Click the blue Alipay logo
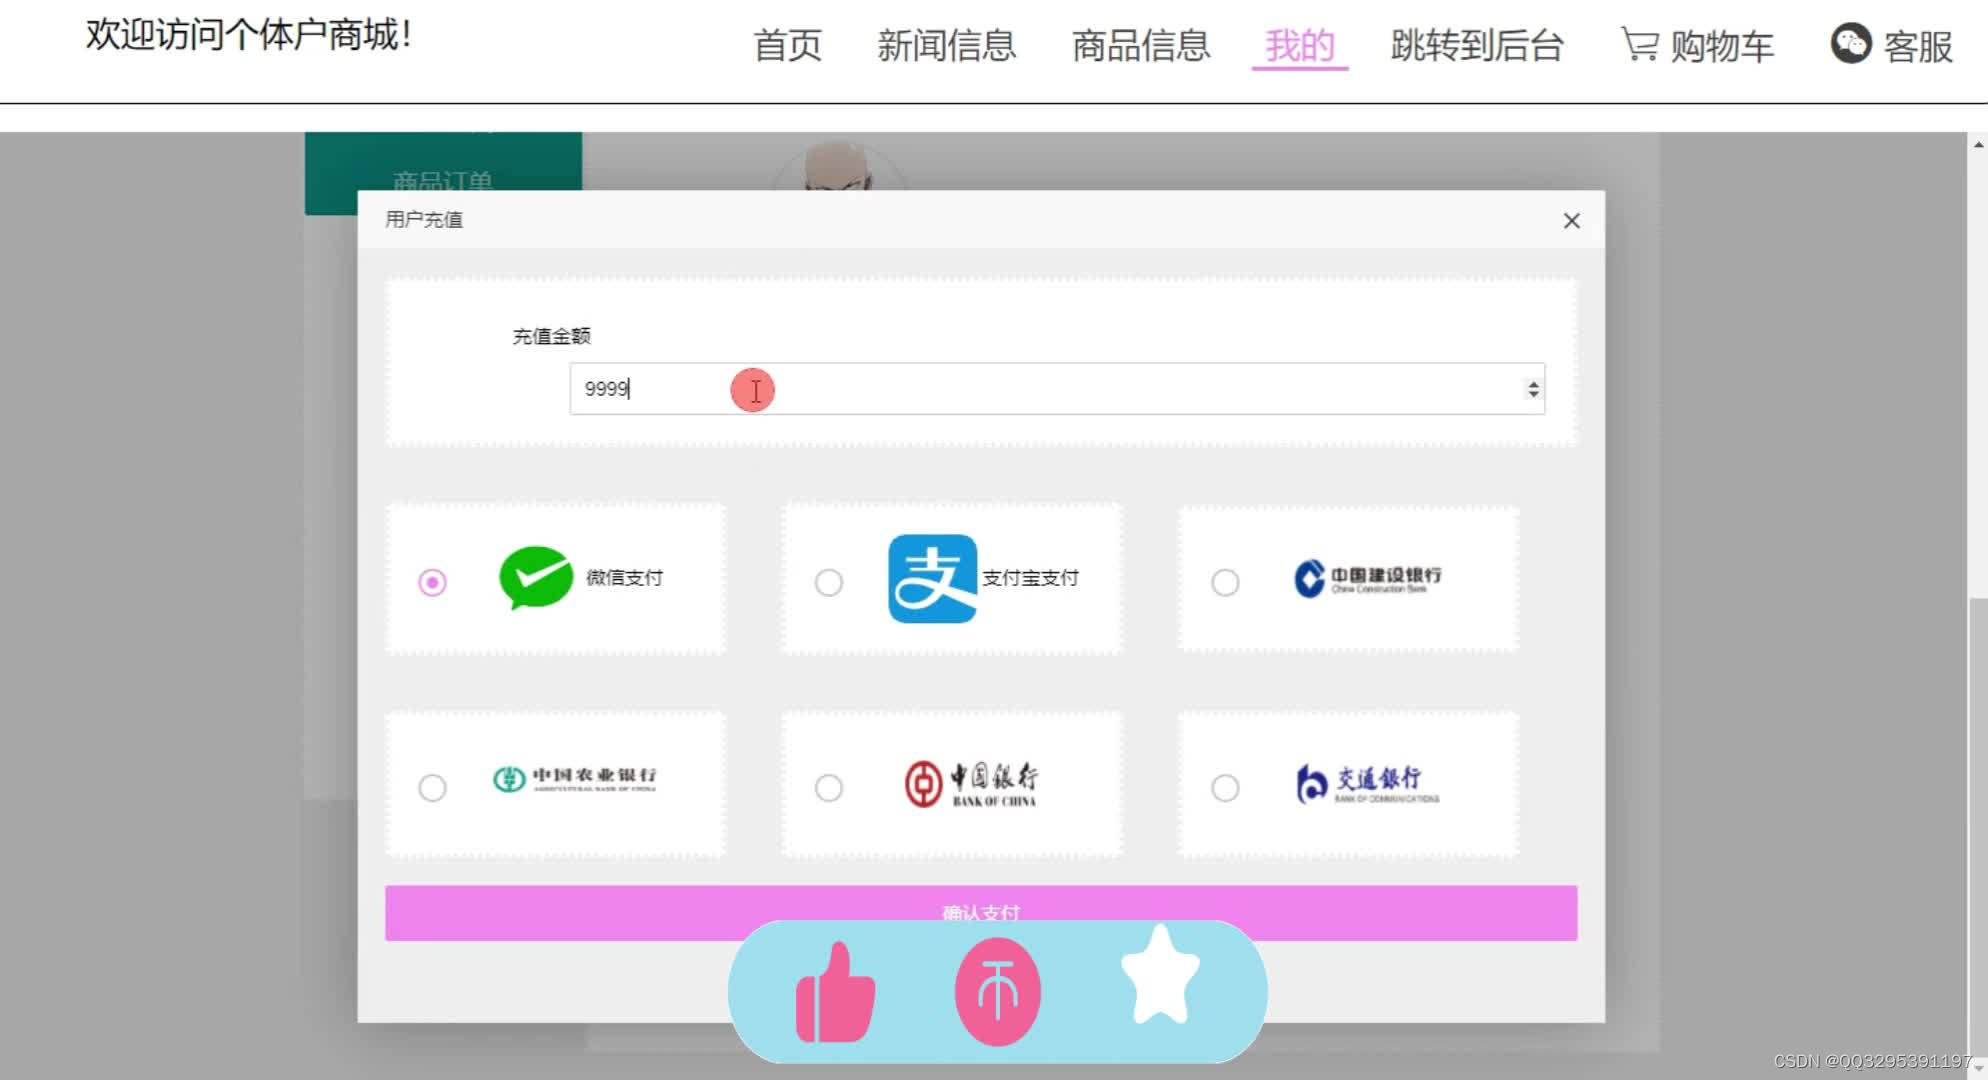The image size is (1988, 1080). click(932, 579)
